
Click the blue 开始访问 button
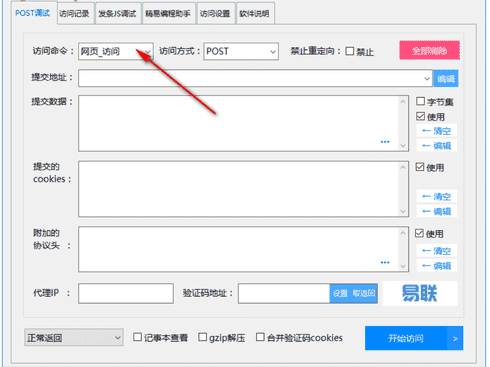click(x=406, y=338)
